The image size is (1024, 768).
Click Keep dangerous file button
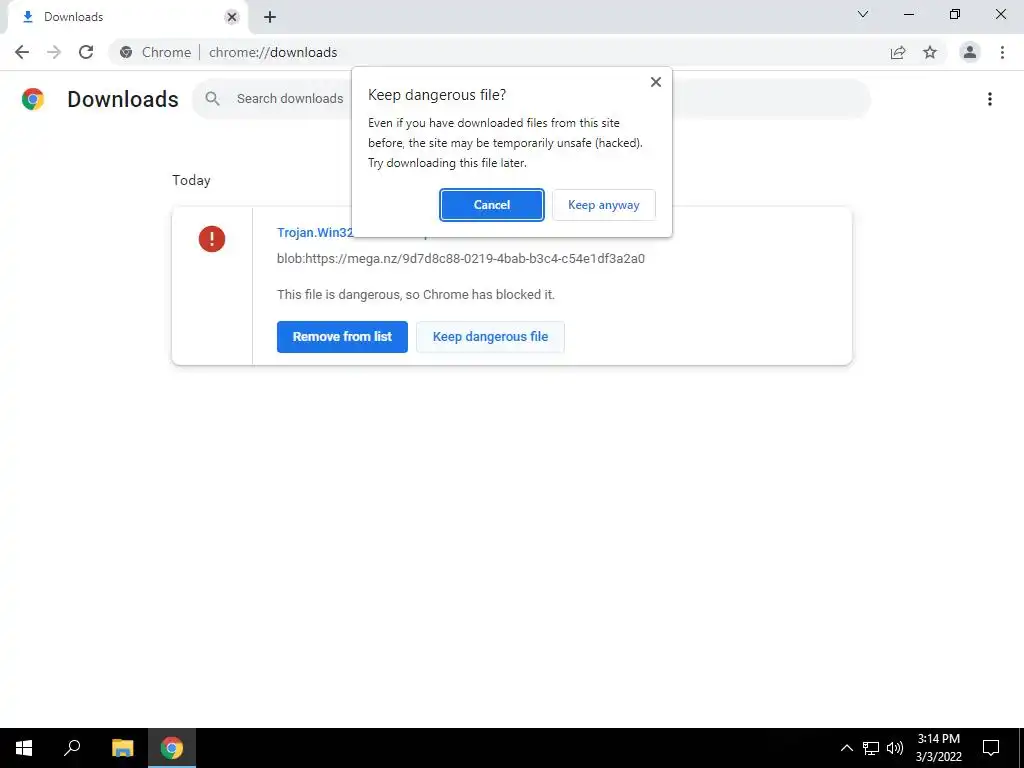(x=490, y=337)
